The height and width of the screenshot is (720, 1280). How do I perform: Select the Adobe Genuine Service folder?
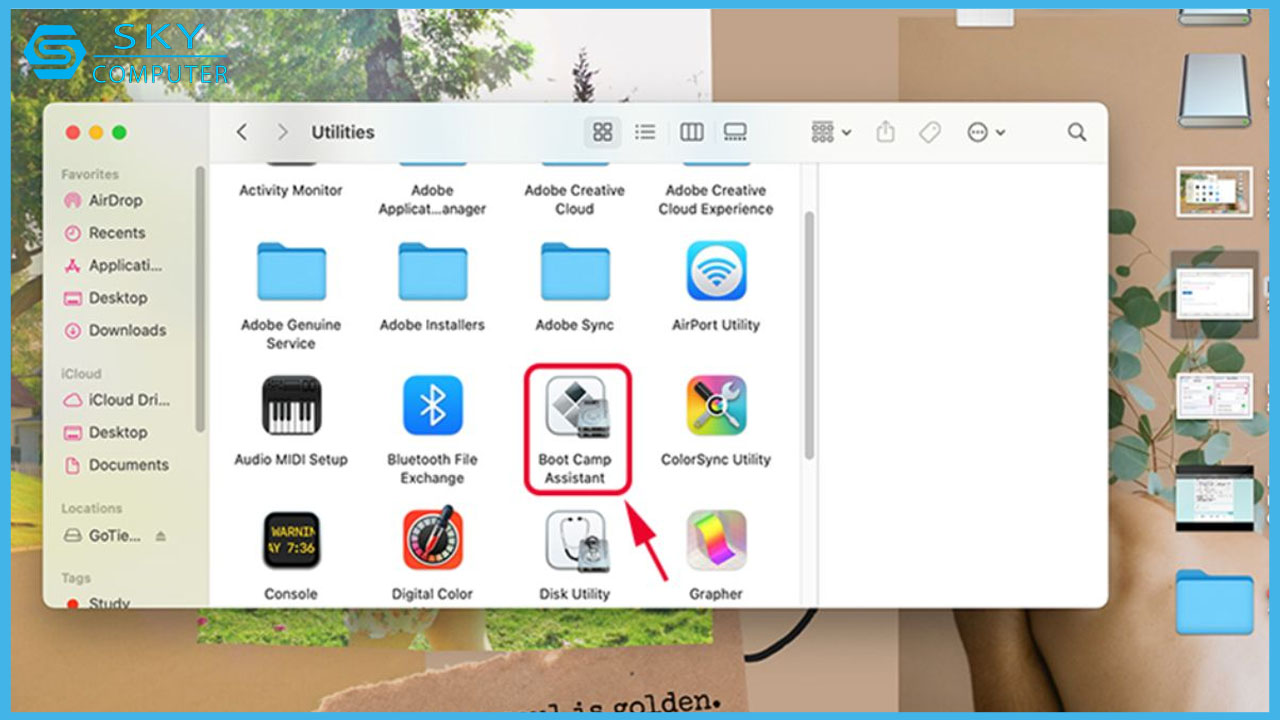(291, 271)
